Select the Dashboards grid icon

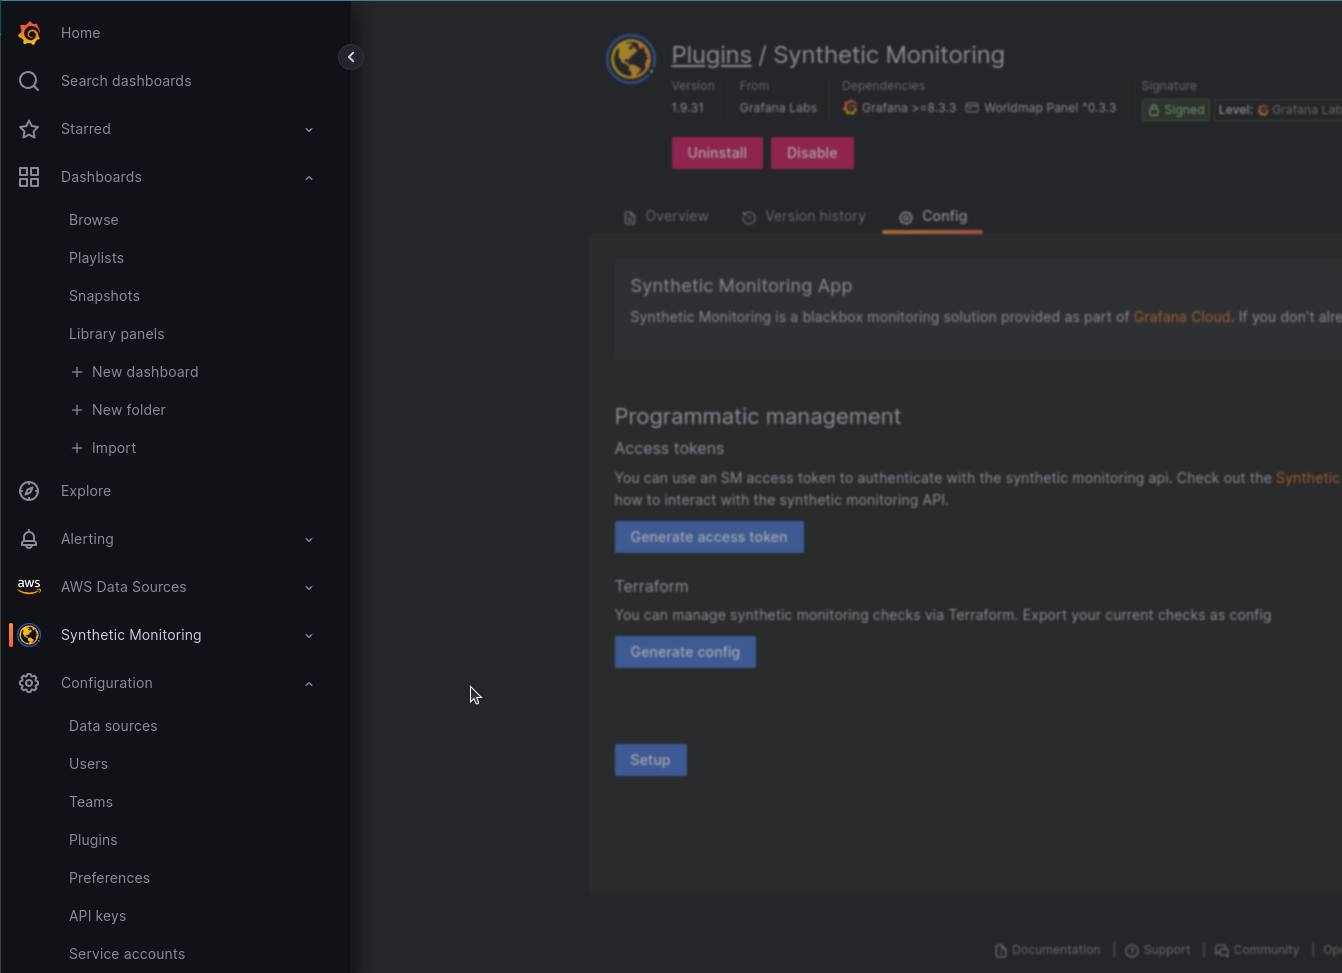coord(29,177)
